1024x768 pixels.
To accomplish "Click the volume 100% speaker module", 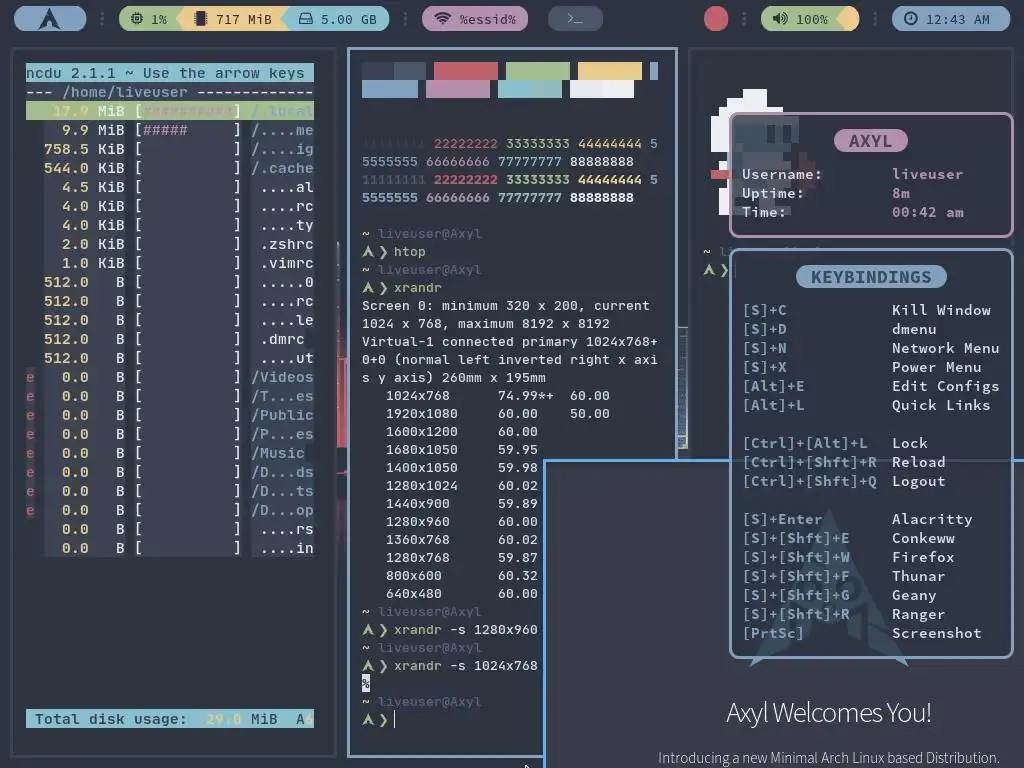I will click(802, 19).
